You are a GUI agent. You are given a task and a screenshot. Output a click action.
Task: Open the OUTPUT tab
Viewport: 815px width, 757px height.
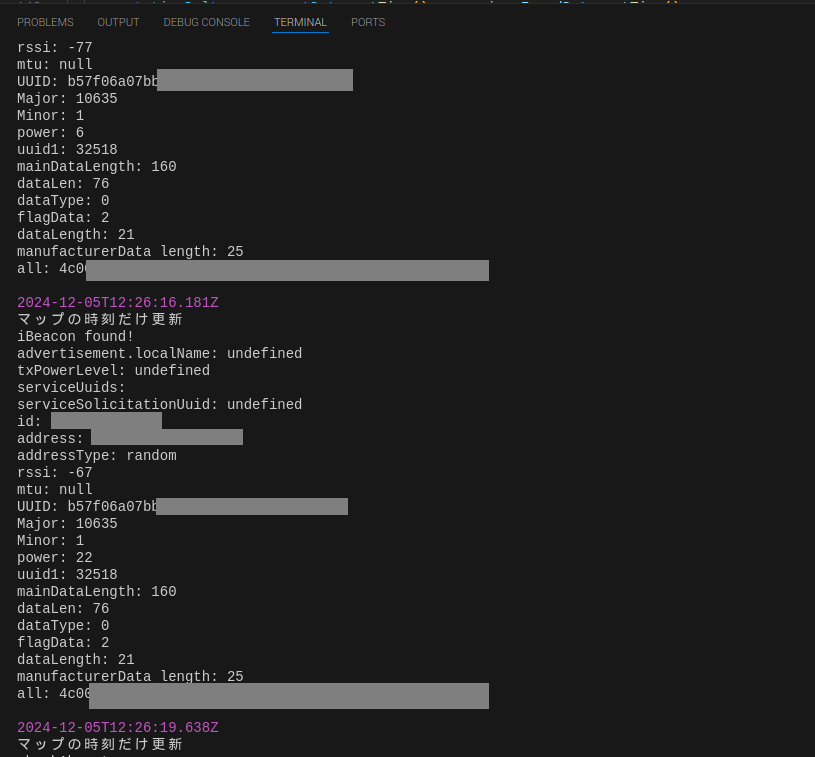(119, 22)
